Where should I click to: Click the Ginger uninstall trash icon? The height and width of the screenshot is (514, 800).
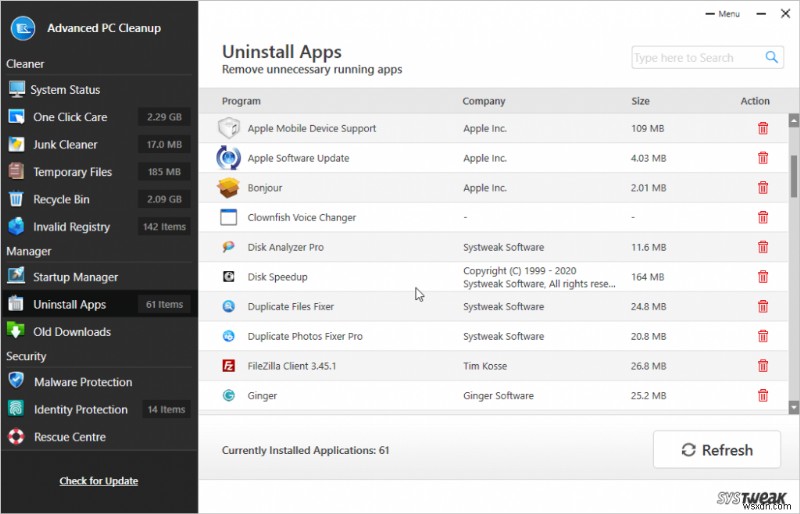pyautogui.click(x=763, y=396)
